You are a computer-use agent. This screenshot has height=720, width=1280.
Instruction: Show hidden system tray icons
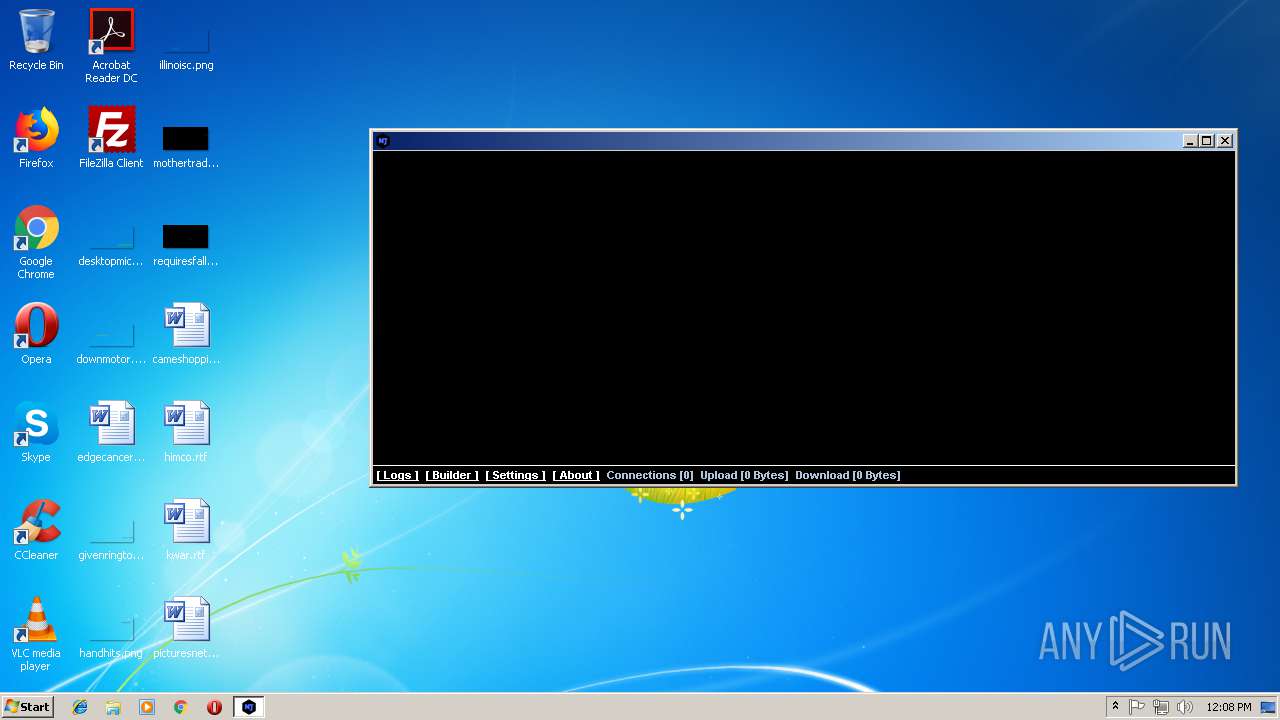[1115, 707]
